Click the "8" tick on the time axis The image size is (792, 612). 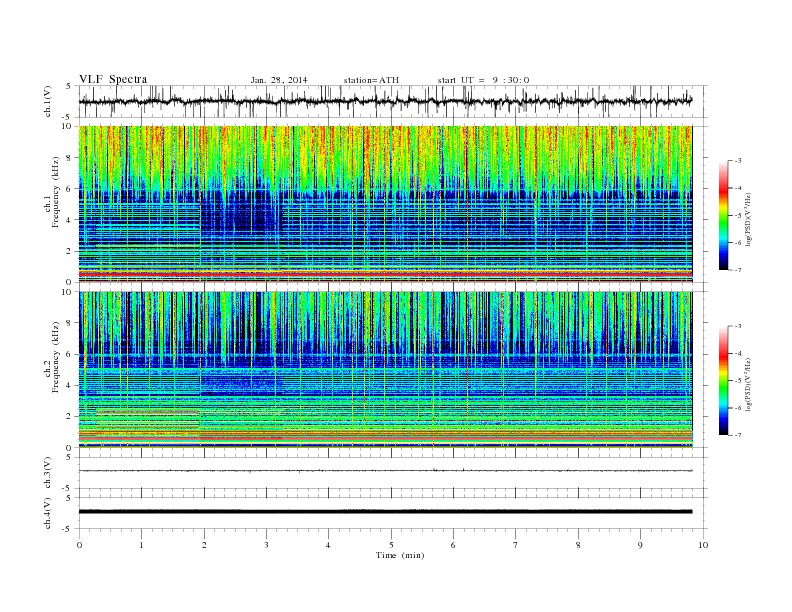[578, 545]
